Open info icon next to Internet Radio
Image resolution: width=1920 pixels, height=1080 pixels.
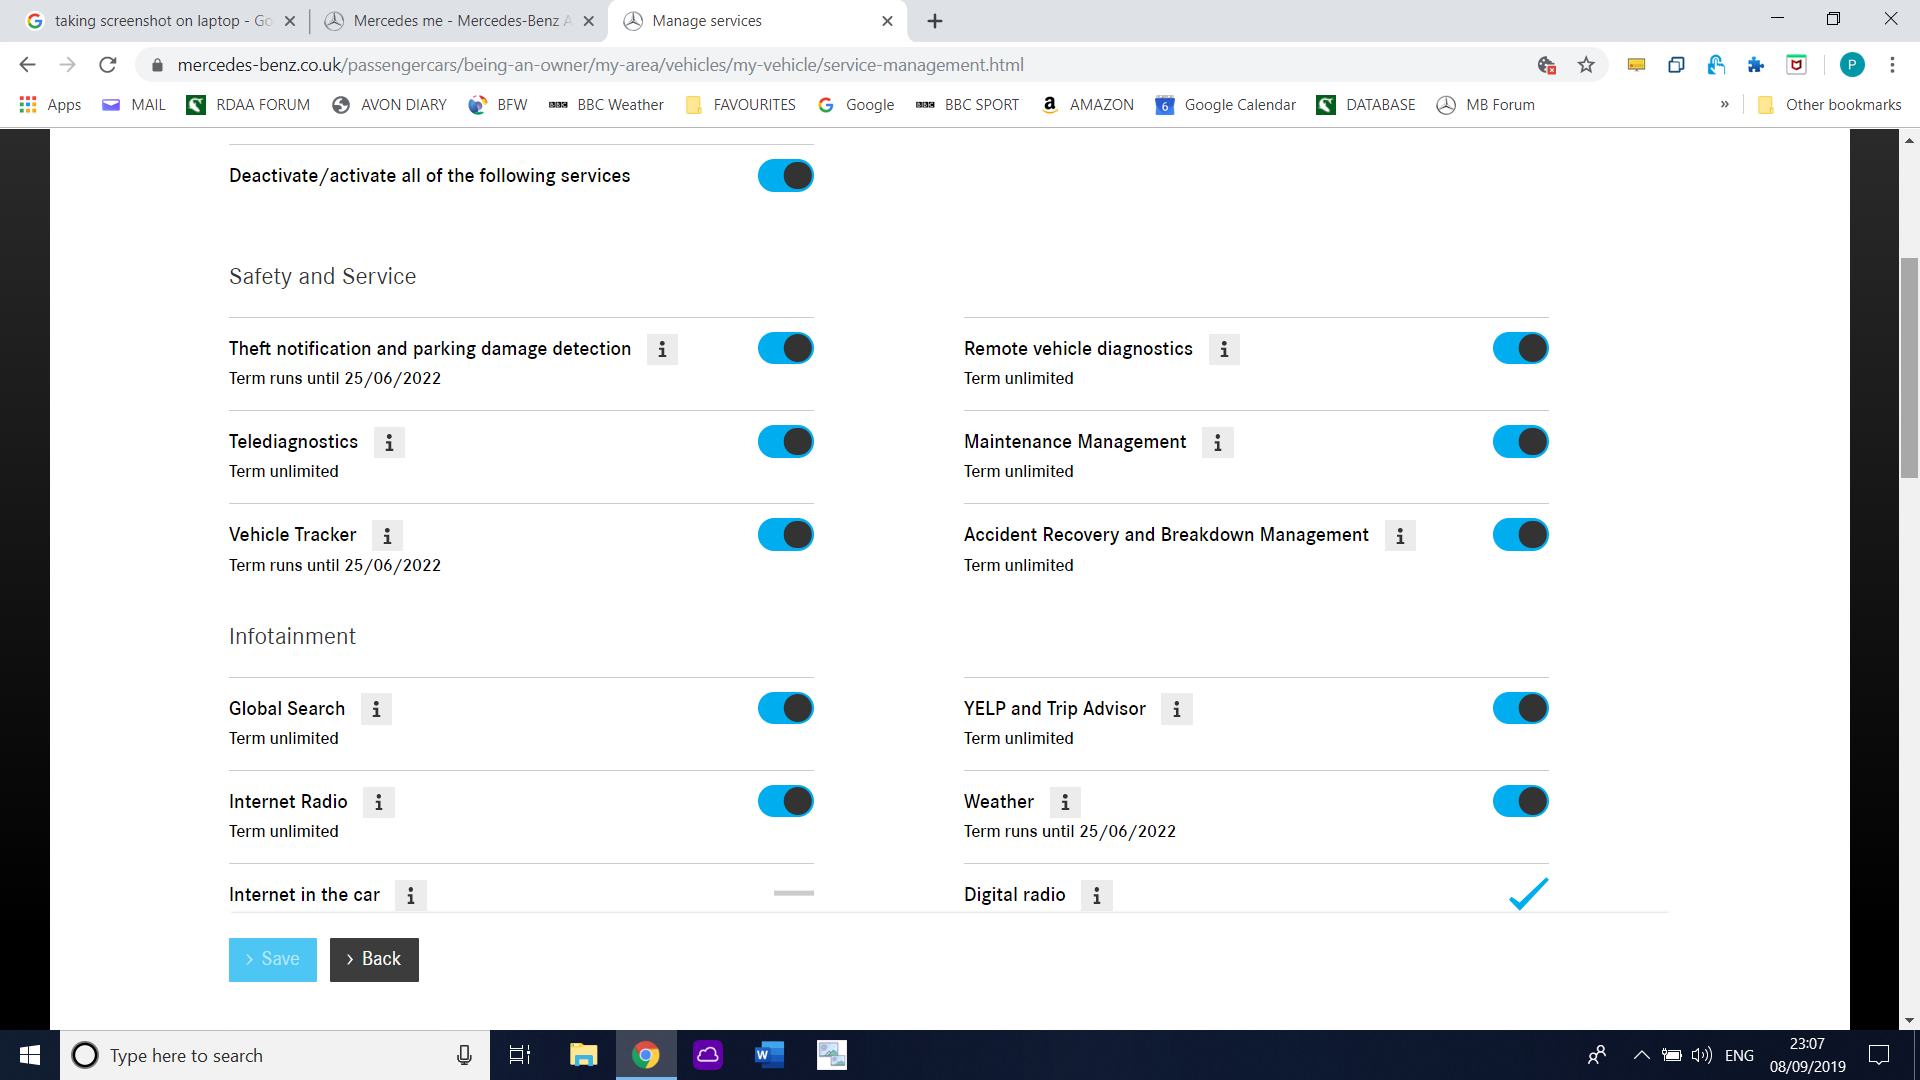[379, 803]
